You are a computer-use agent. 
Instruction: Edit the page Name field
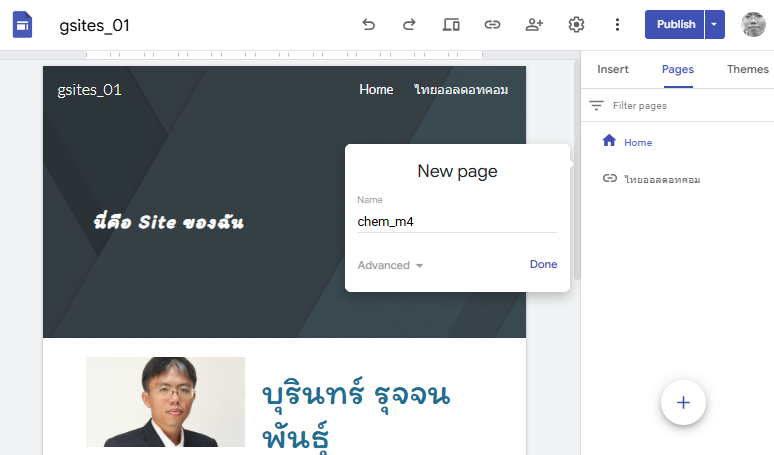coord(456,221)
